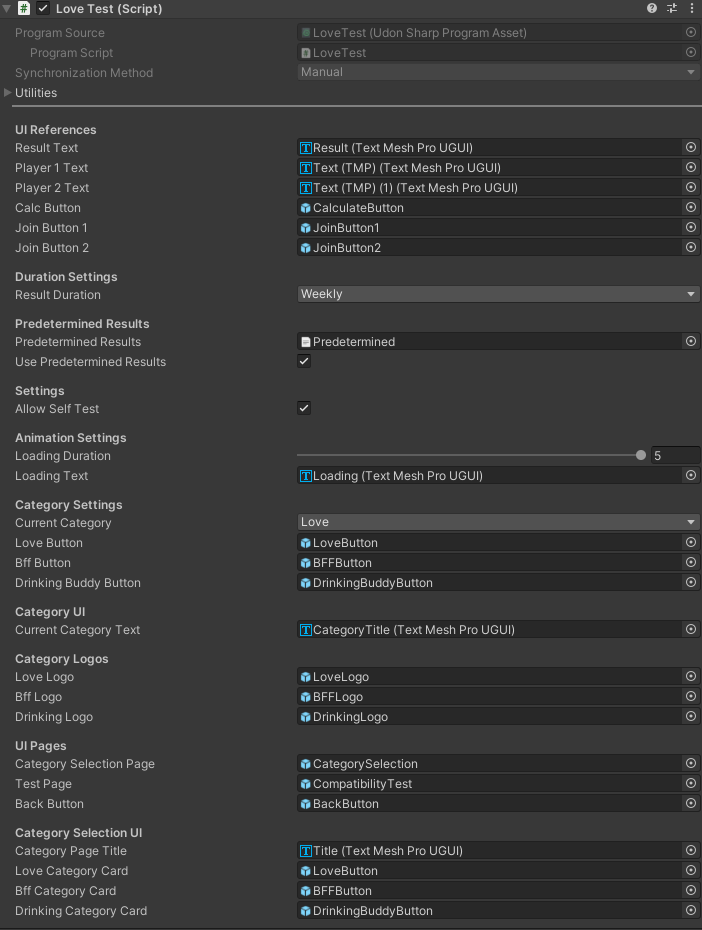The image size is (702, 930).
Task: Open object picker for Predetermined Results
Action: point(690,342)
